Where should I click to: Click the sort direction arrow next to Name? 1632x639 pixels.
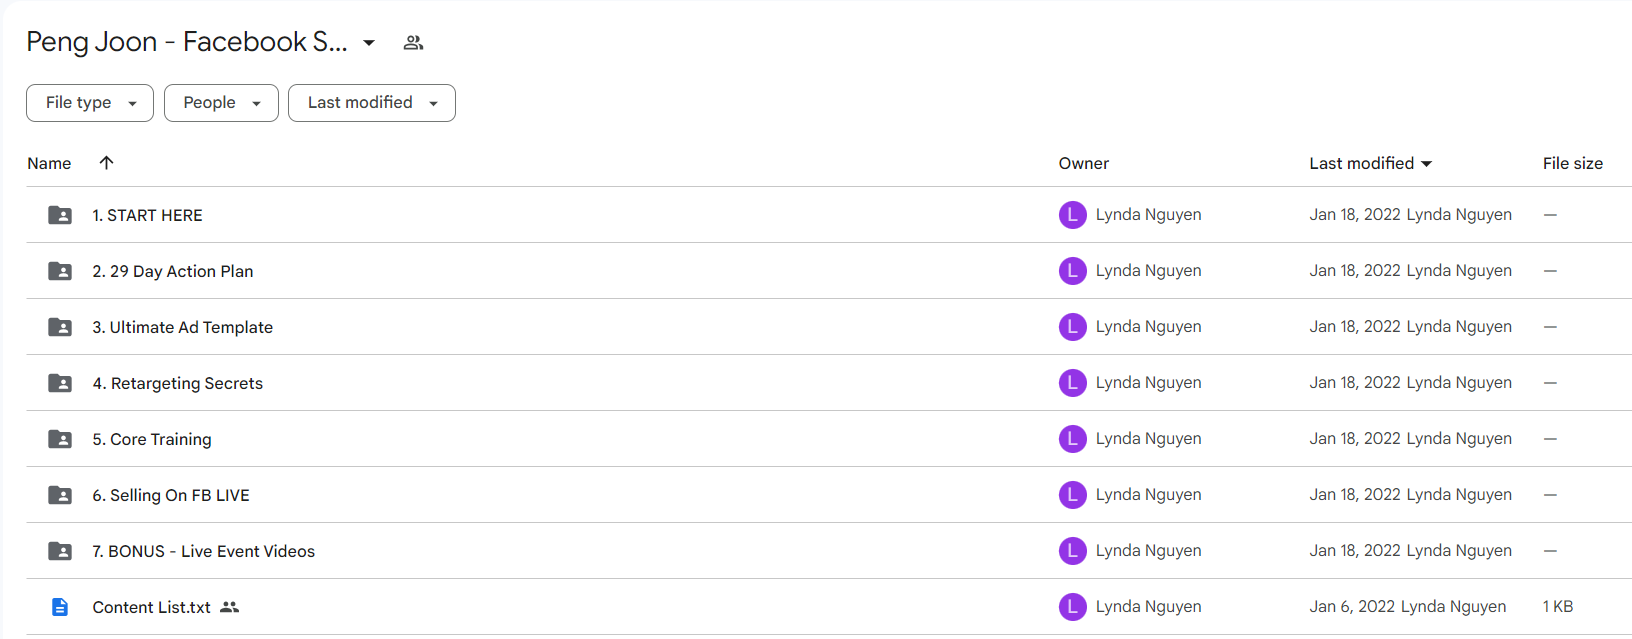coord(106,163)
